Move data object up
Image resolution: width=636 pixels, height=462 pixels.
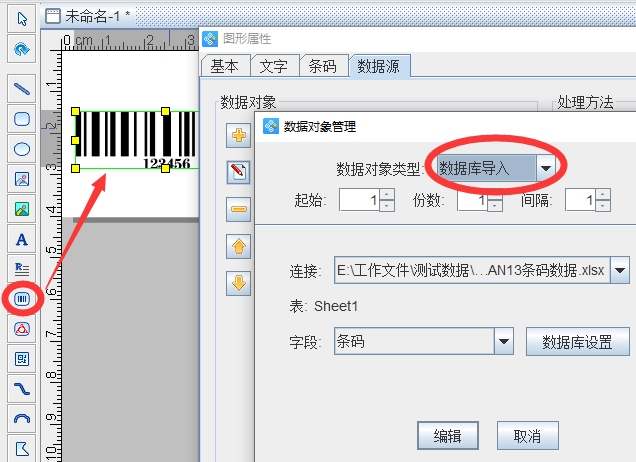[x=238, y=246]
